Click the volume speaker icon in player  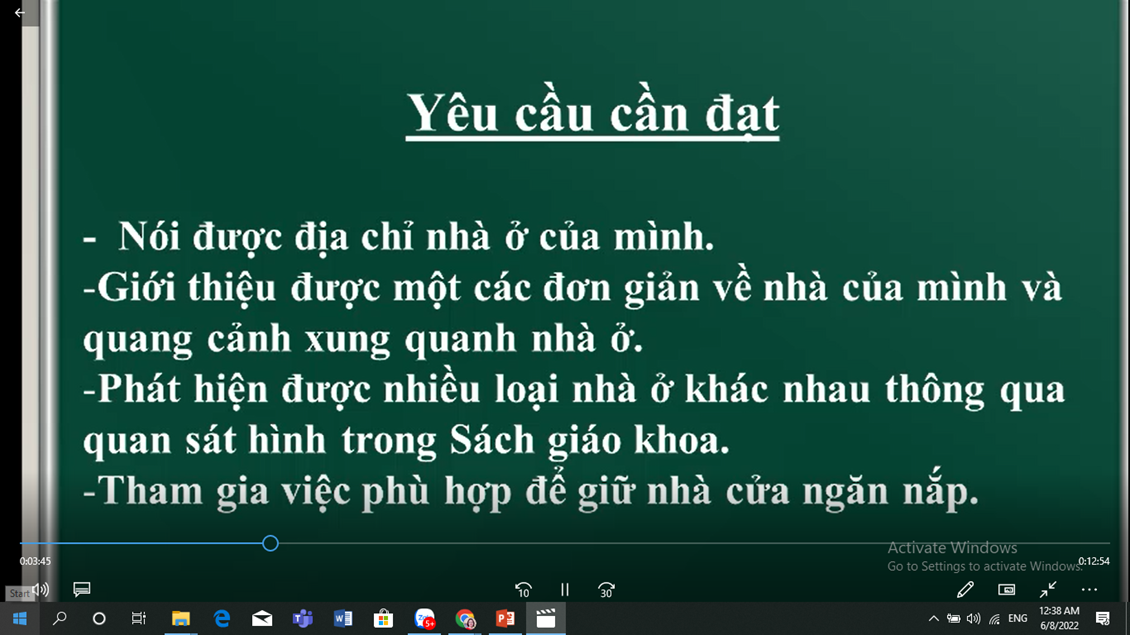(x=41, y=590)
